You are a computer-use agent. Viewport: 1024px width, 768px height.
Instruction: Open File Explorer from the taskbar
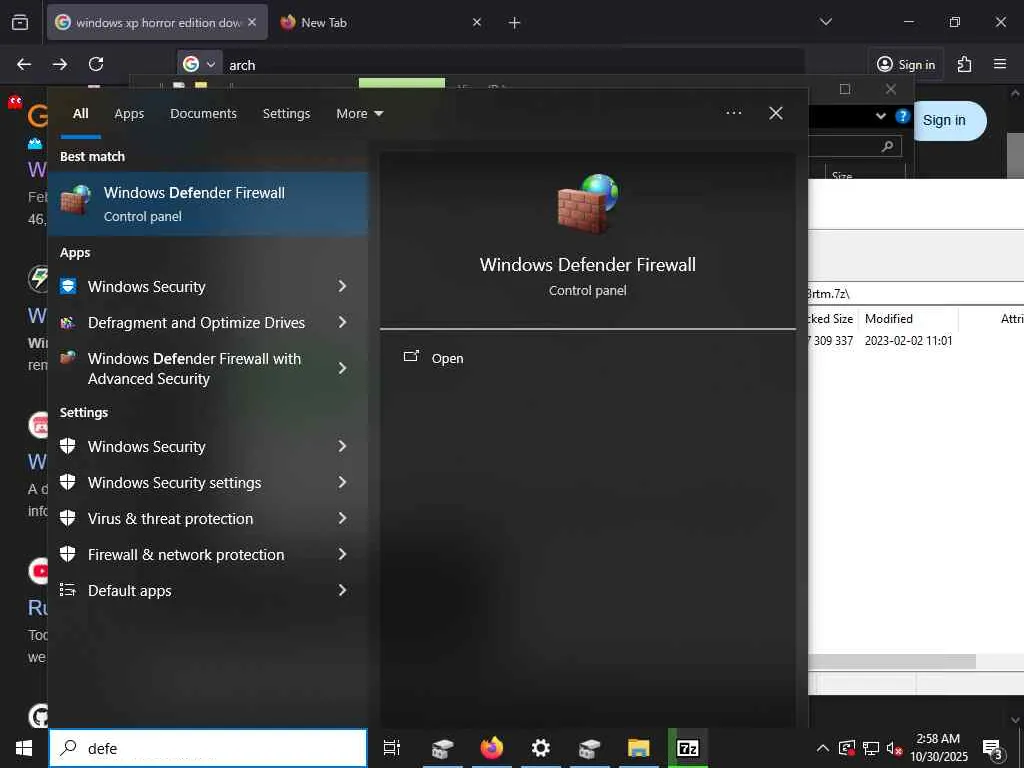[638, 748]
